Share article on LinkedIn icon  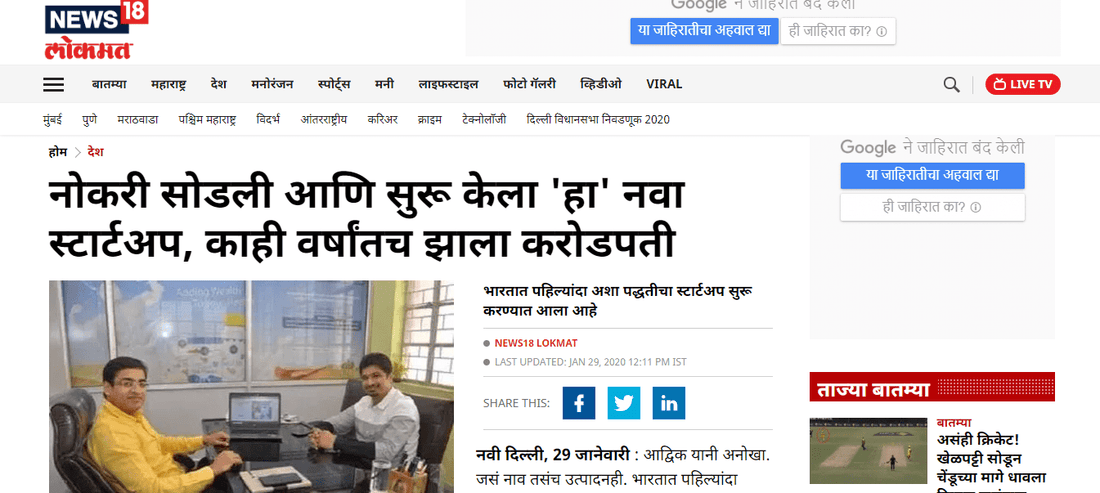(x=669, y=403)
